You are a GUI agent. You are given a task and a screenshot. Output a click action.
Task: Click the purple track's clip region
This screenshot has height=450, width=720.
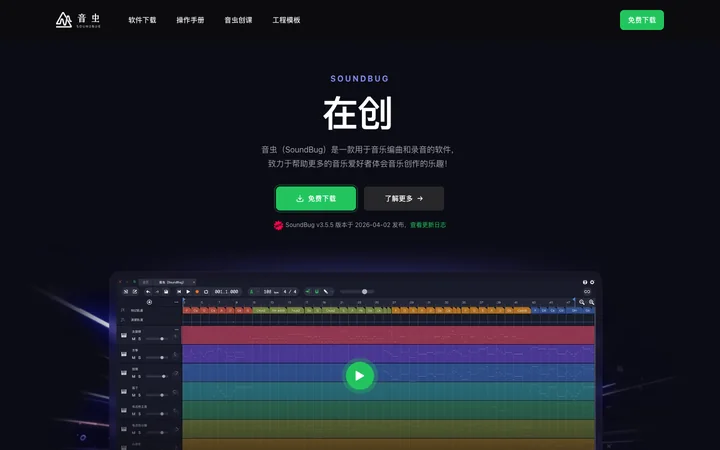(x=388, y=354)
